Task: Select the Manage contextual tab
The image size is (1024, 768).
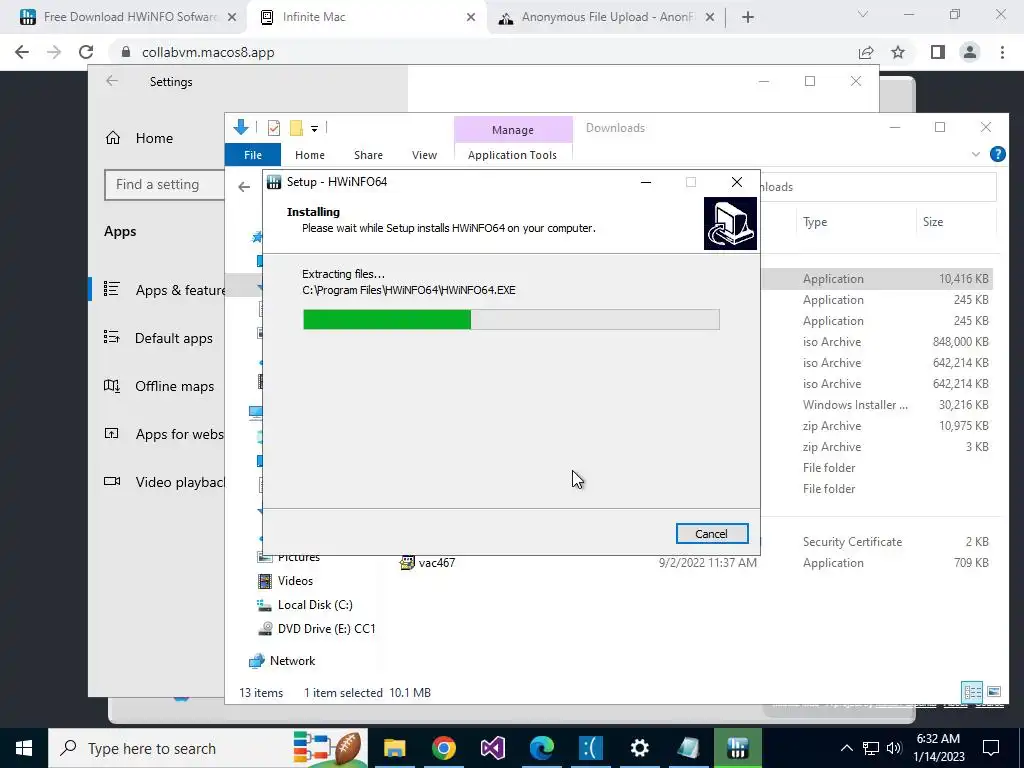Action: coord(513,130)
